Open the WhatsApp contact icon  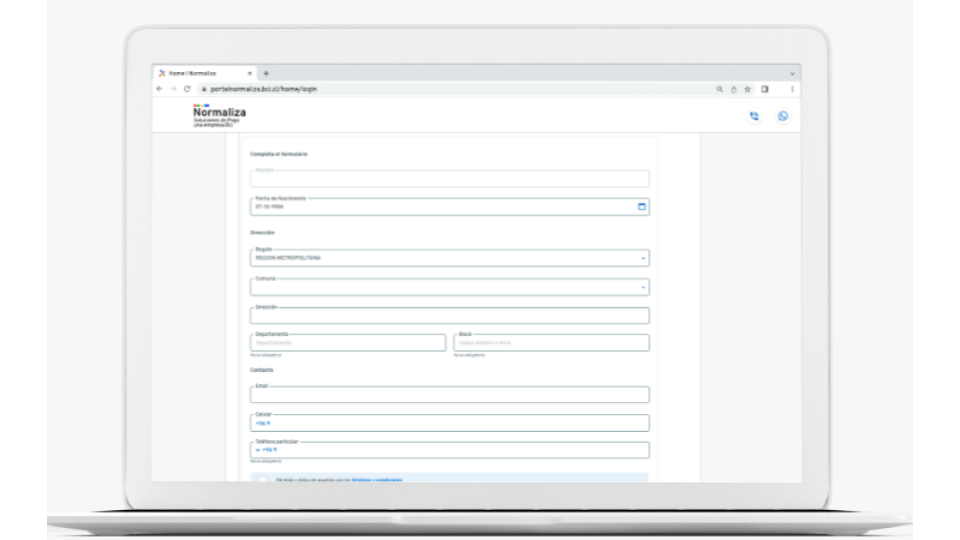click(782, 116)
